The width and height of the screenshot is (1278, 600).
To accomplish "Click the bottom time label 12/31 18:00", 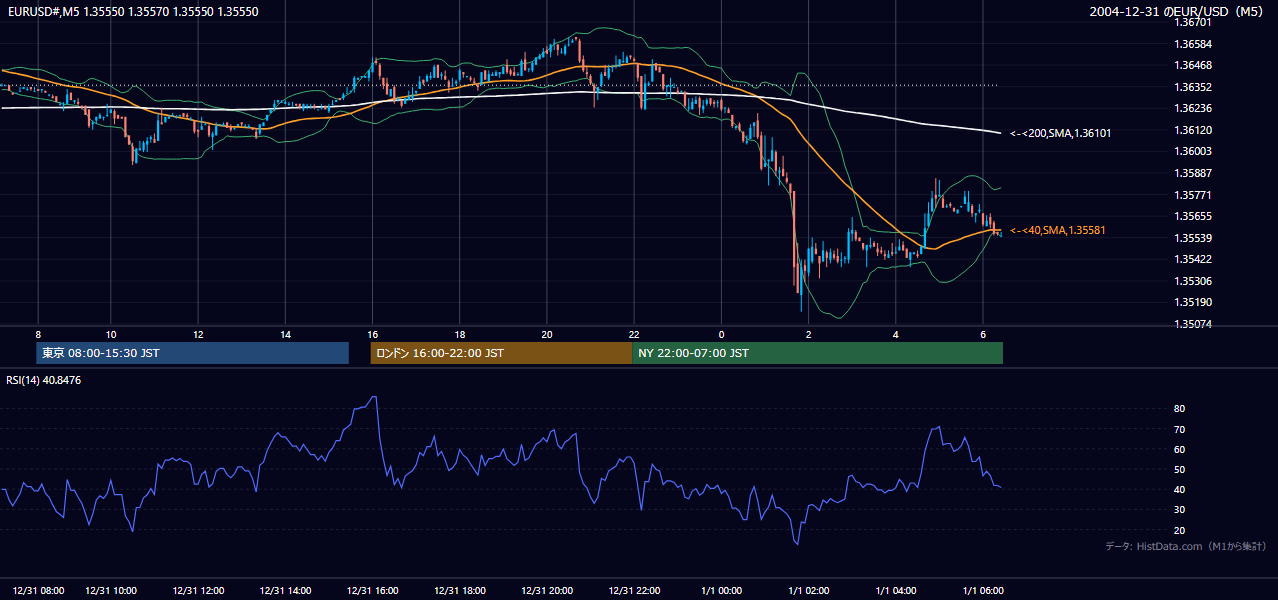I will [x=459, y=590].
